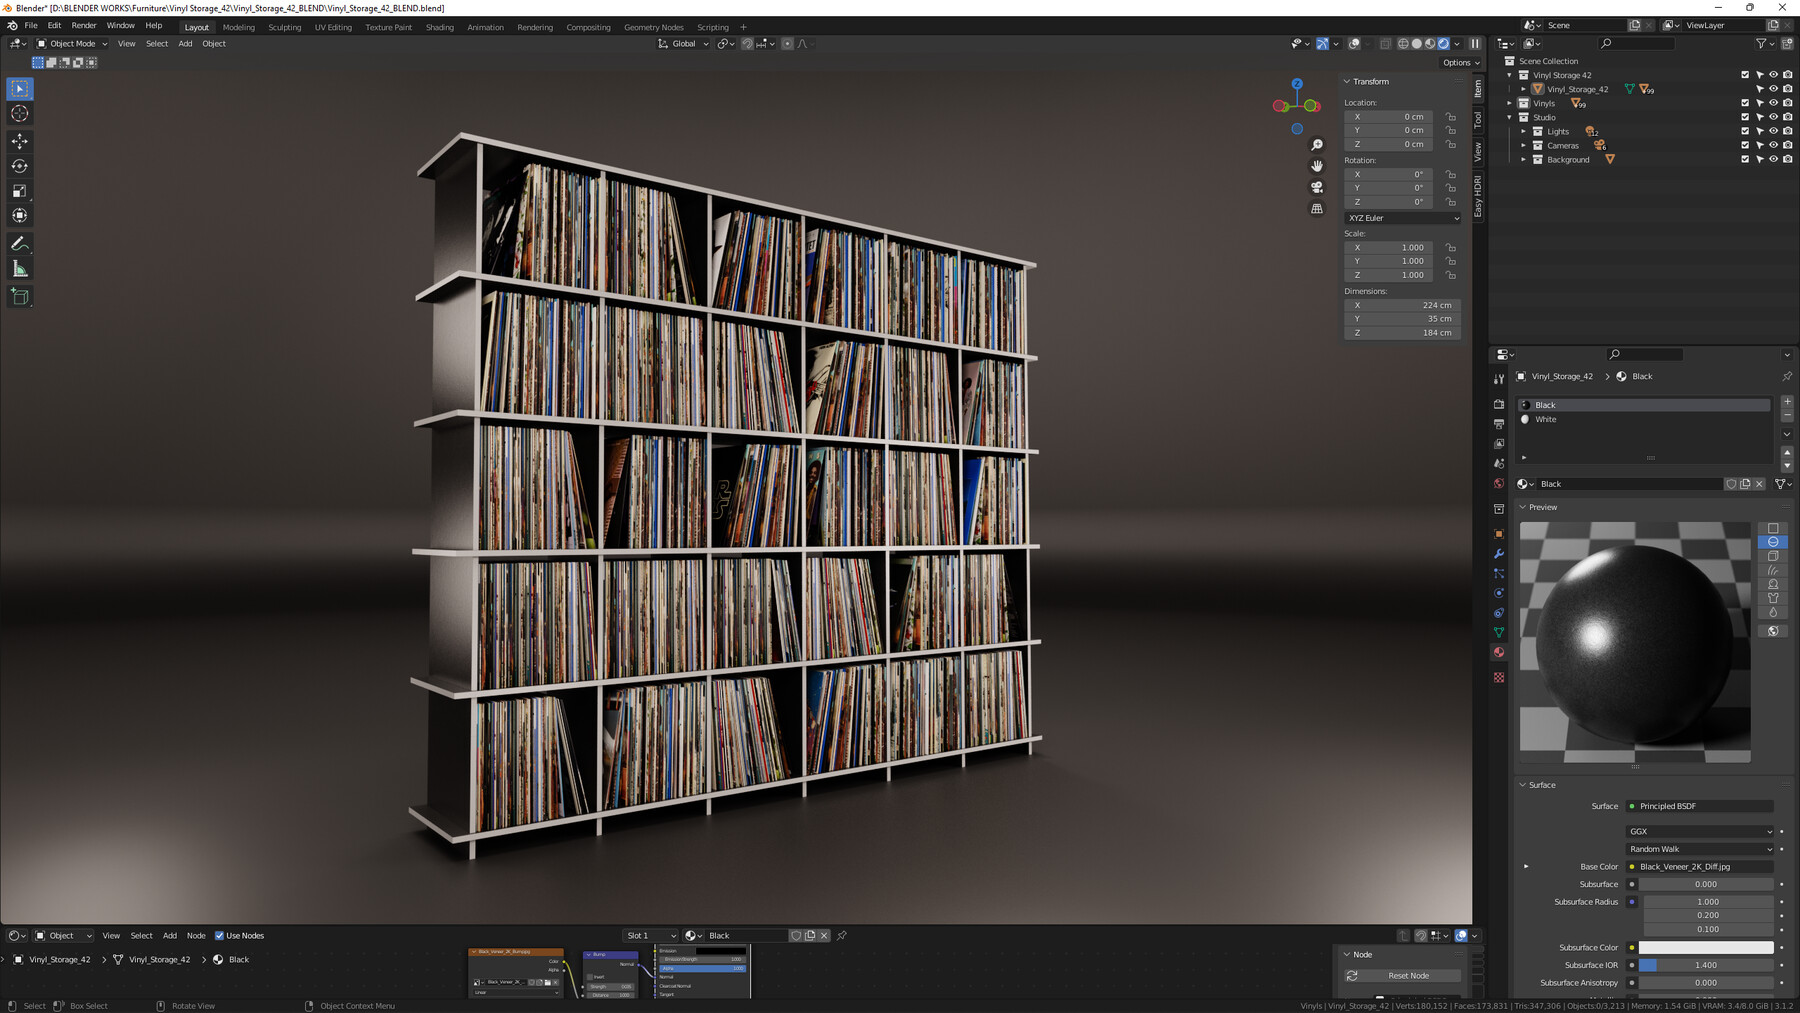Click the camera view icon in the viewport

(1318, 187)
